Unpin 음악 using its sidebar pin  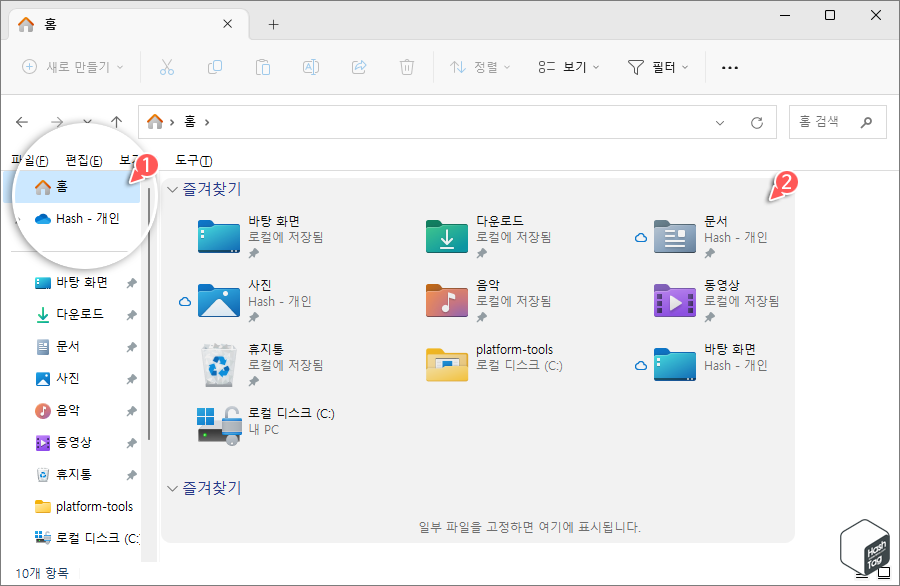[x=131, y=412]
